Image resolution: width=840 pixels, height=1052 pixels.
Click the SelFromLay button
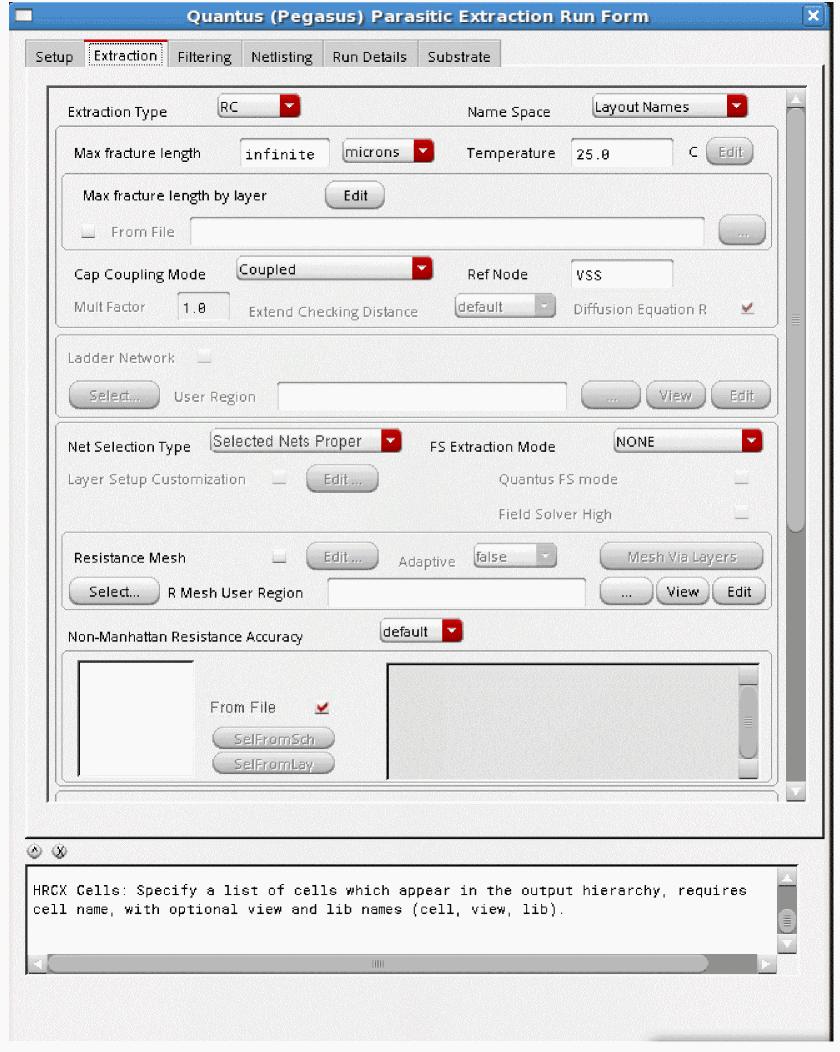(274, 764)
